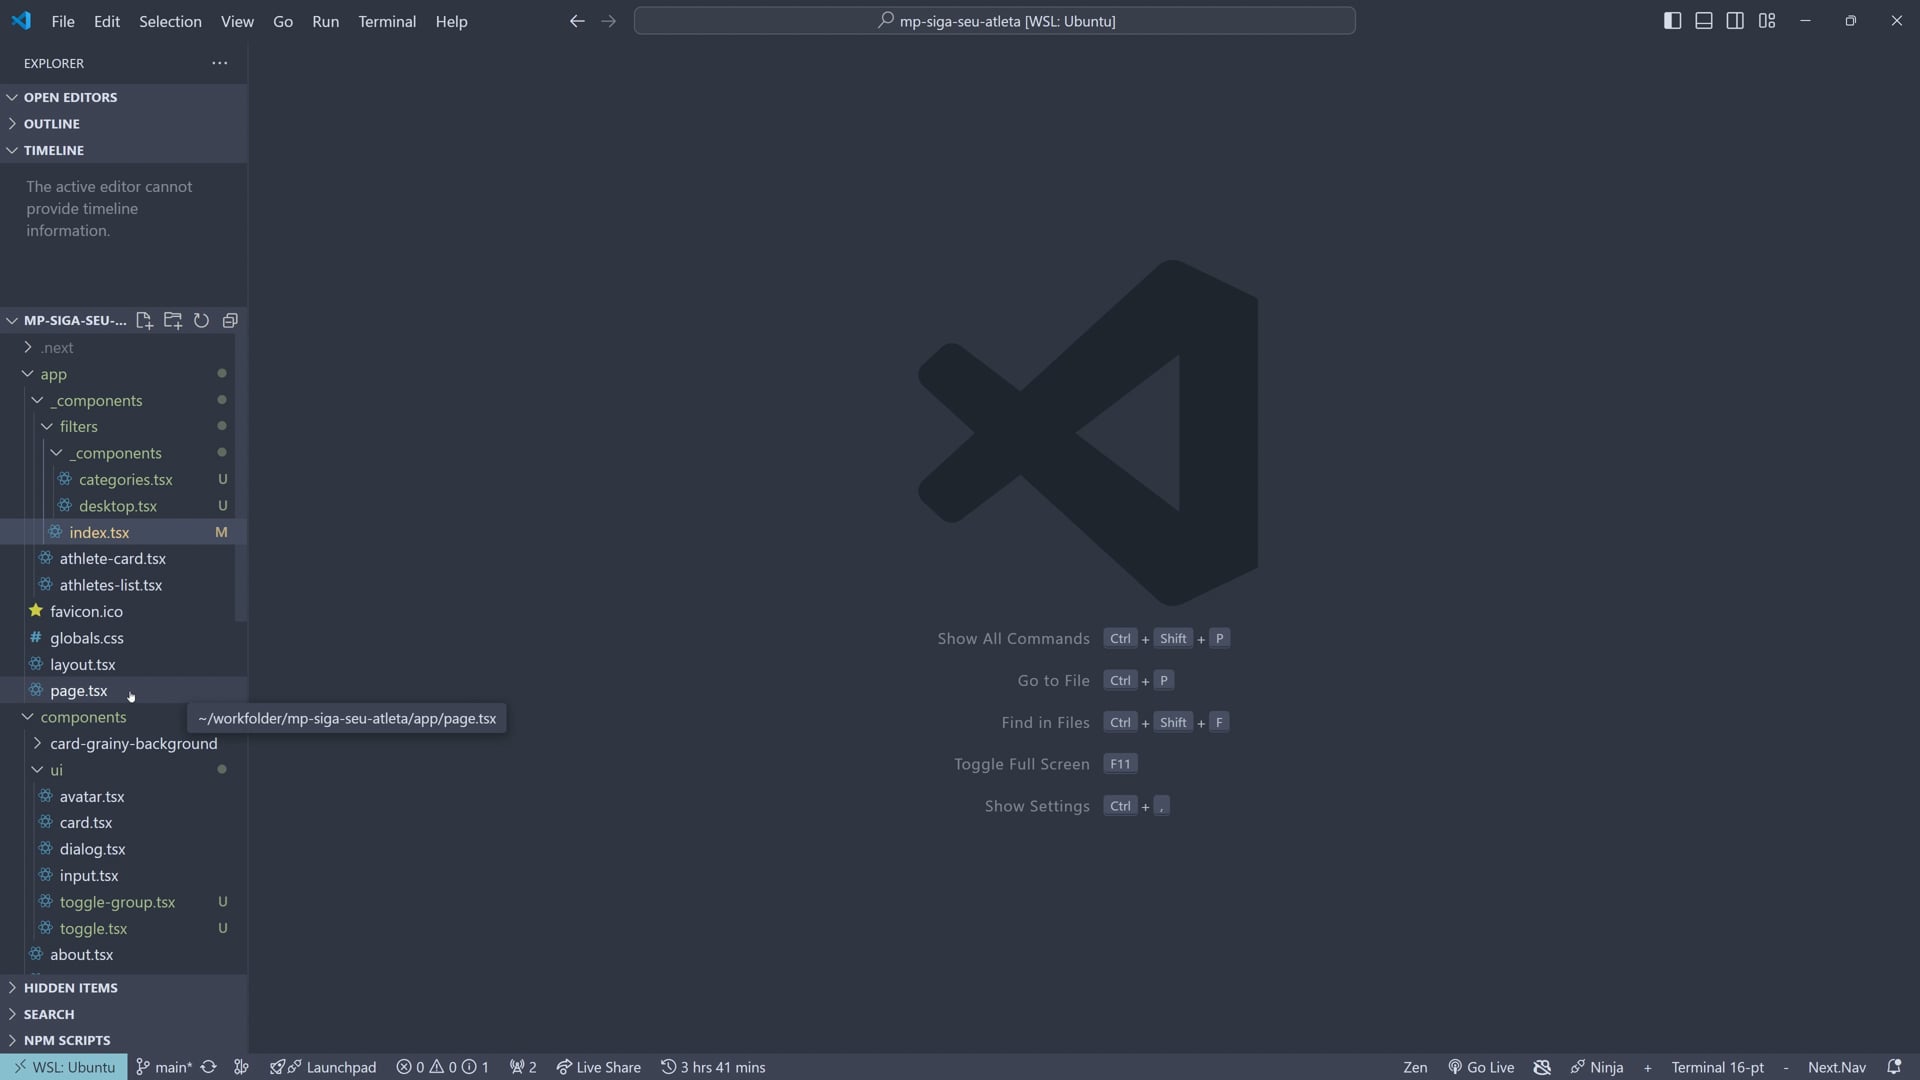
Task: Click the VS Code logo icon
Action: (x=21, y=21)
